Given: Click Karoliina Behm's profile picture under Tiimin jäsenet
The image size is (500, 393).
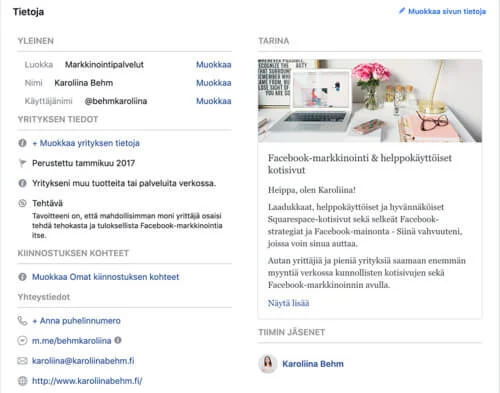Looking at the screenshot, I should (268, 364).
